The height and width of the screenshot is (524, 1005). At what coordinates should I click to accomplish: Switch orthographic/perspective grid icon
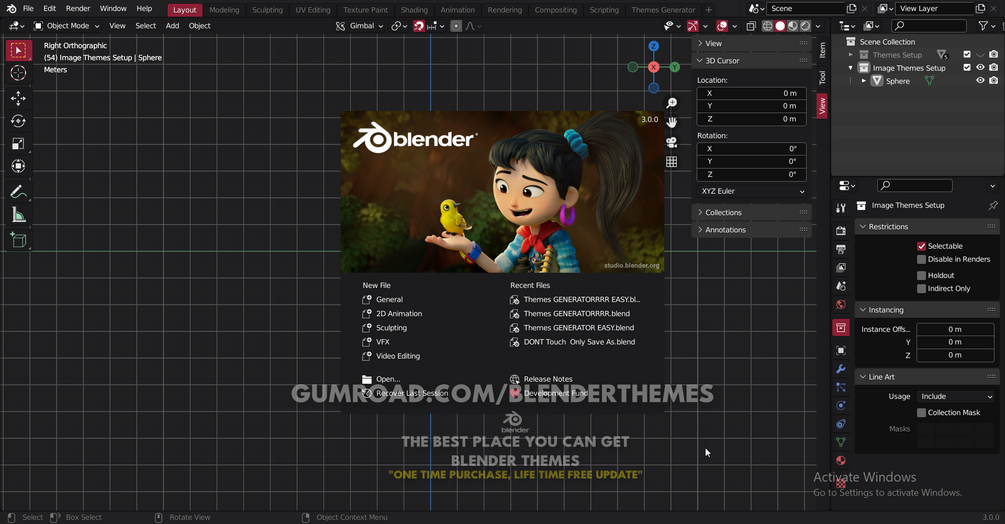(671, 162)
